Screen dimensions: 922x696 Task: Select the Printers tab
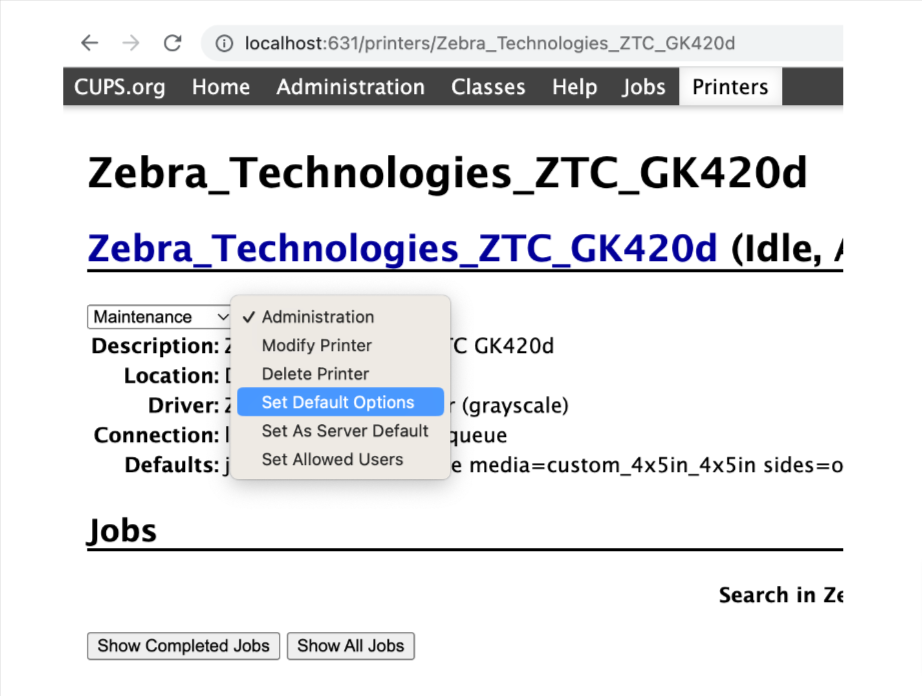tap(730, 87)
